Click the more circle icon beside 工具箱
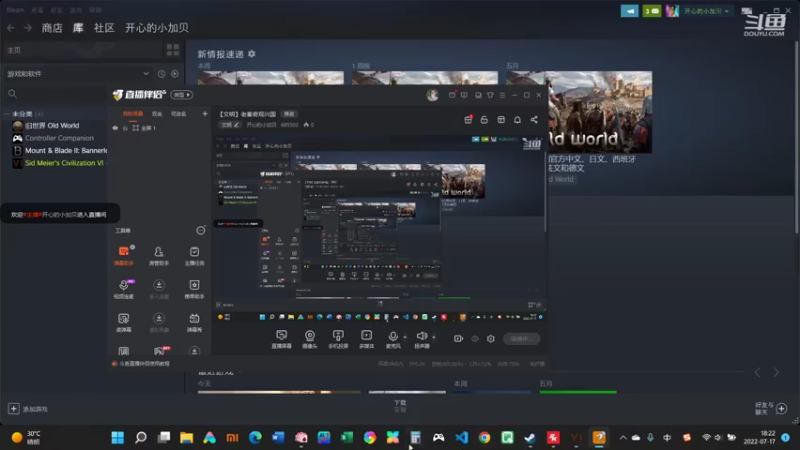This screenshot has height=450, width=800. tap(201, 231)
